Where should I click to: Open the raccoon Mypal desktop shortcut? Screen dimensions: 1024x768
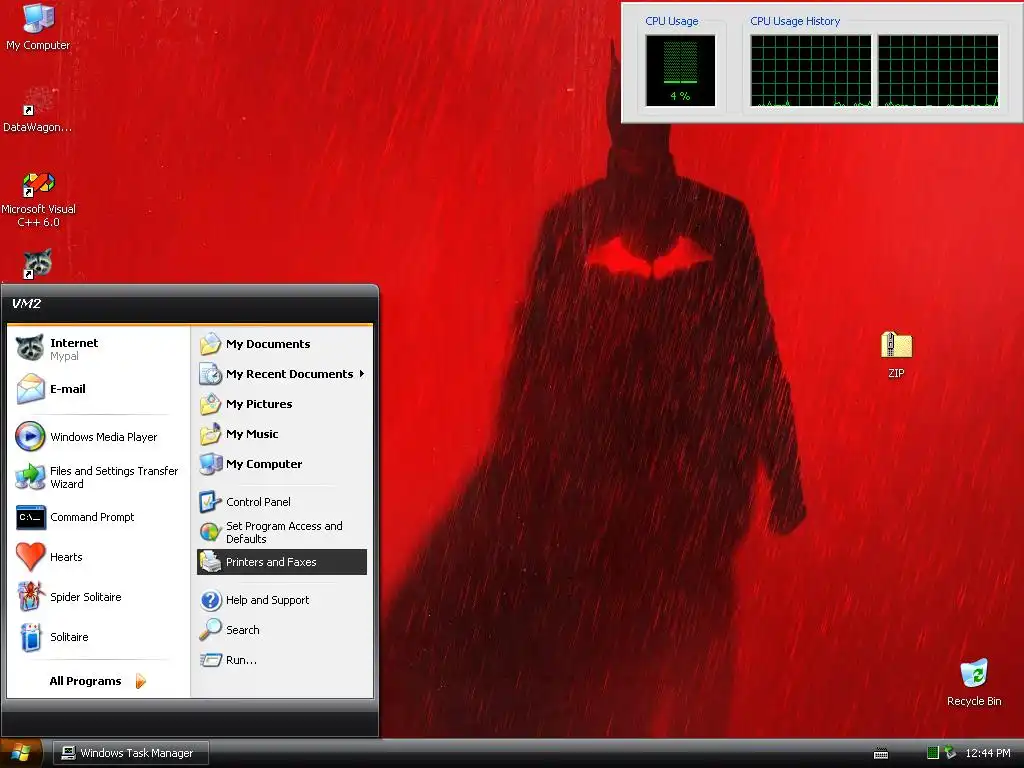38,264
